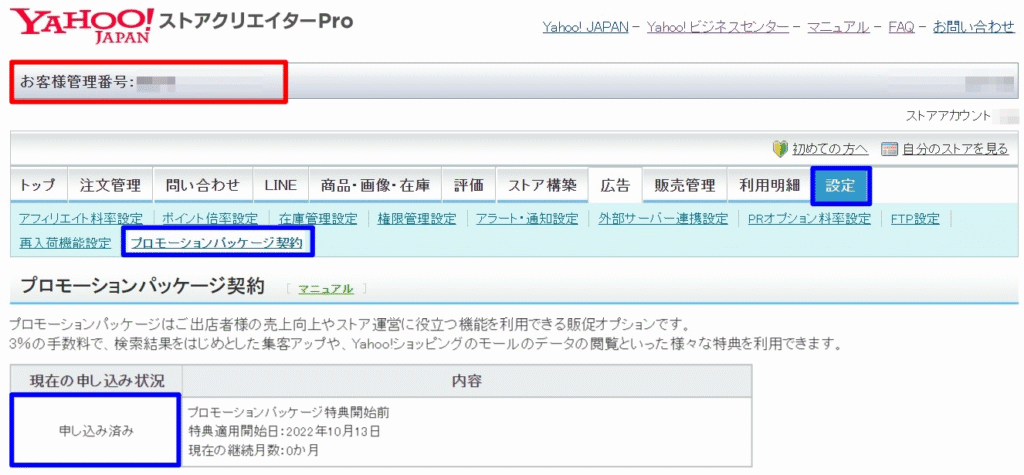Open the green マニュアル link beside page title
The width and height of the screenshot is (1024, 475).
(x=326, y=288)
